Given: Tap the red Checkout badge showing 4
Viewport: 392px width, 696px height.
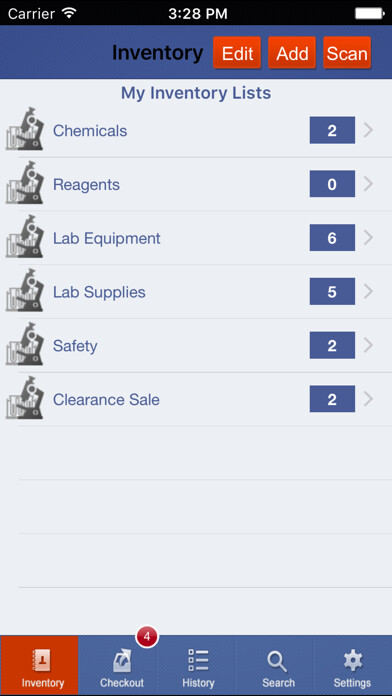Looking at the screenshot, I should click(x=147, y=637).
